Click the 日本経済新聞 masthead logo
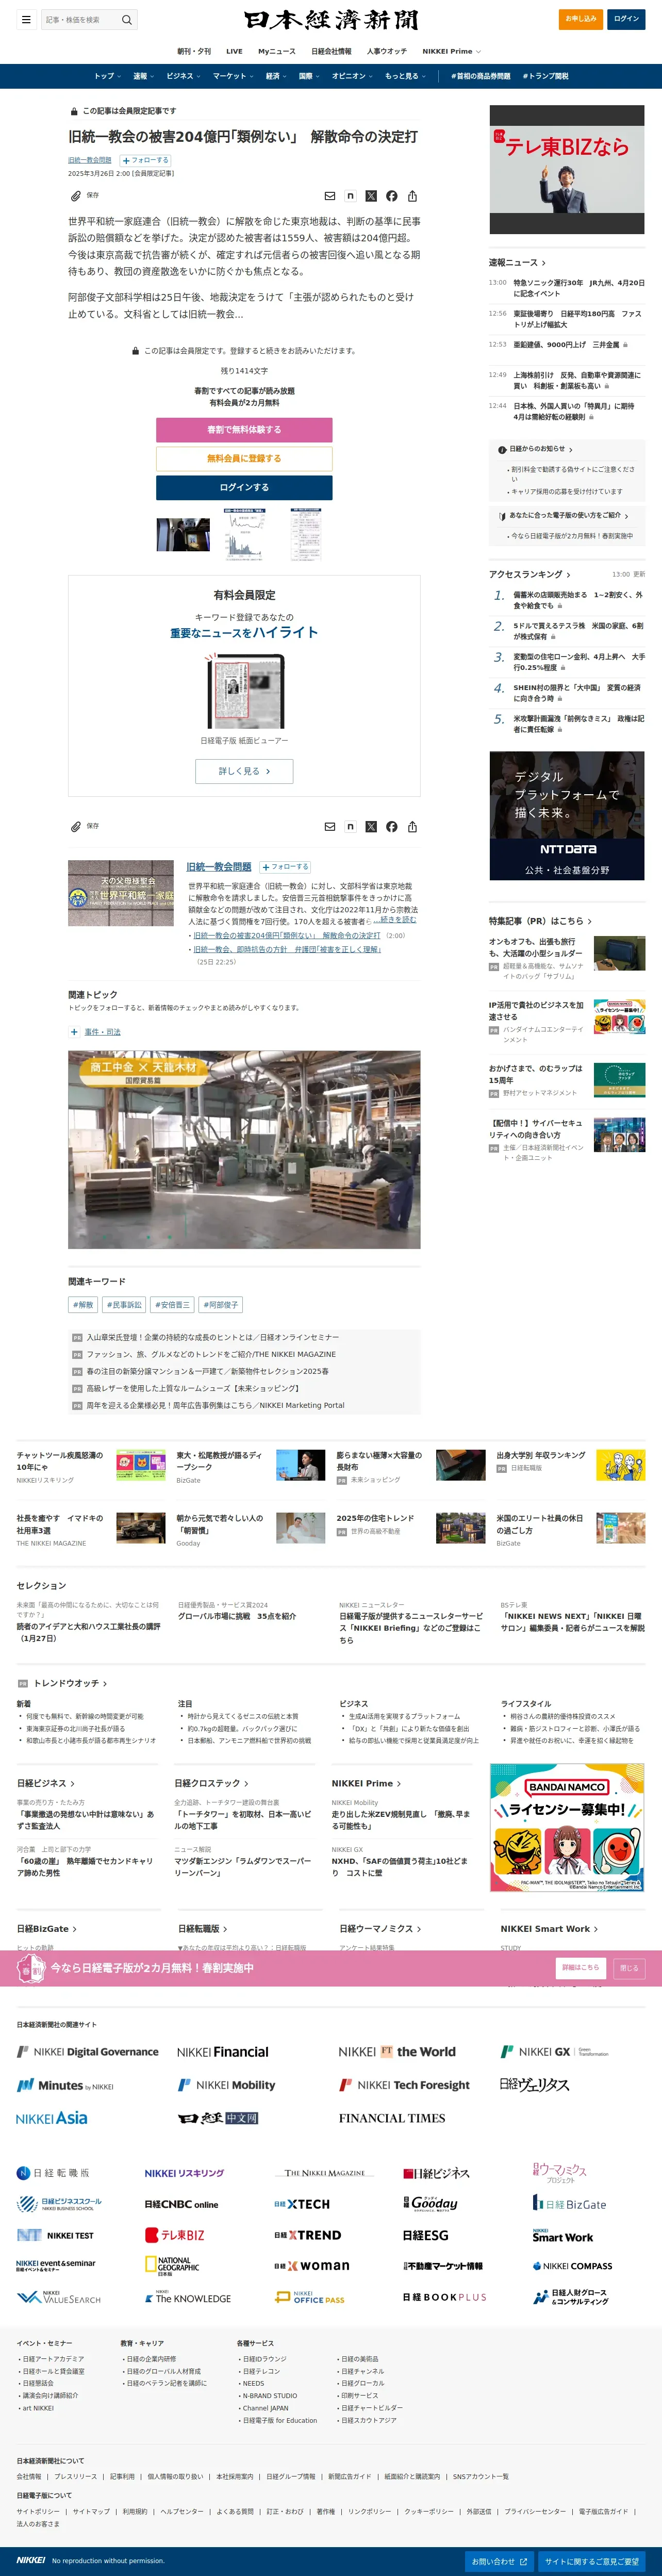Image resolution: width=662 pixels, height=2576 pixels. (331, 20)
